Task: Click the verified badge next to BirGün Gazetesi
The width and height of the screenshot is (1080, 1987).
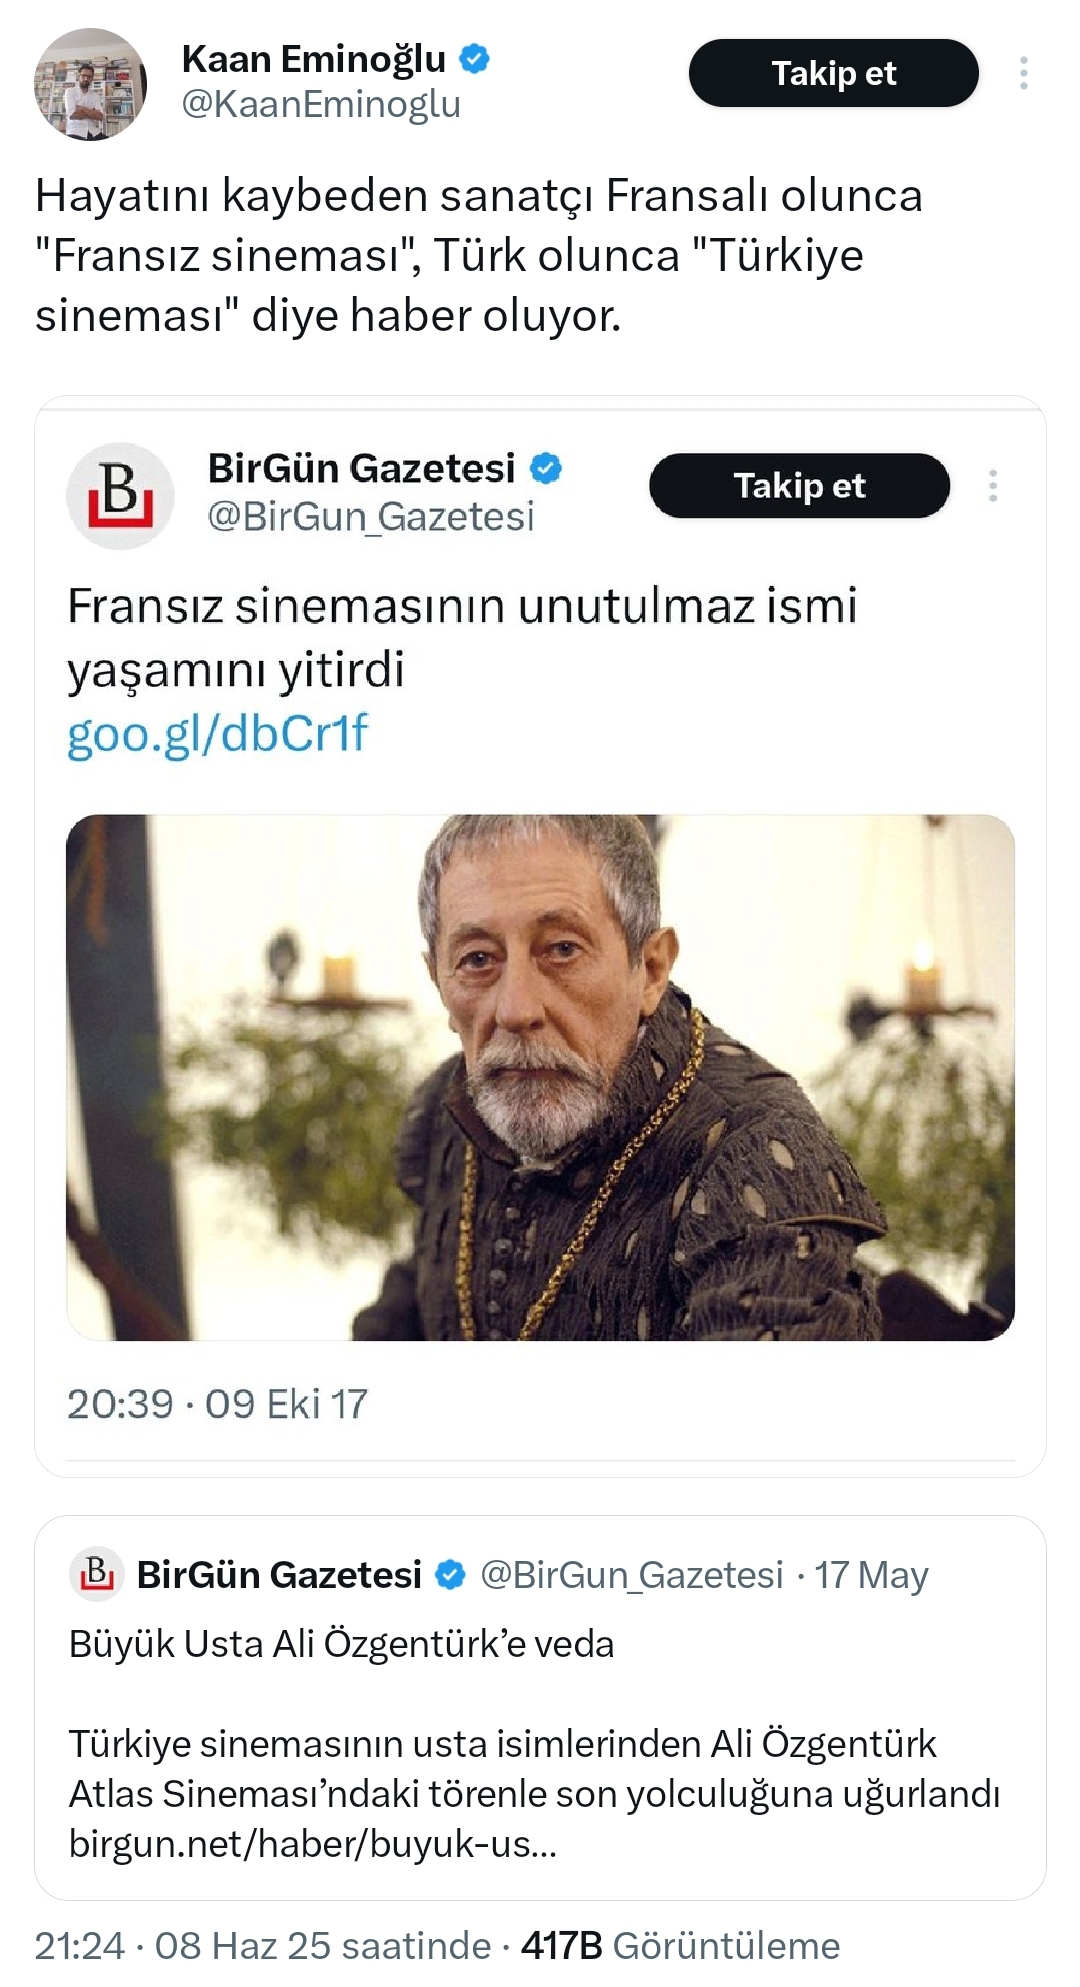Action: (x=546, y=468)
